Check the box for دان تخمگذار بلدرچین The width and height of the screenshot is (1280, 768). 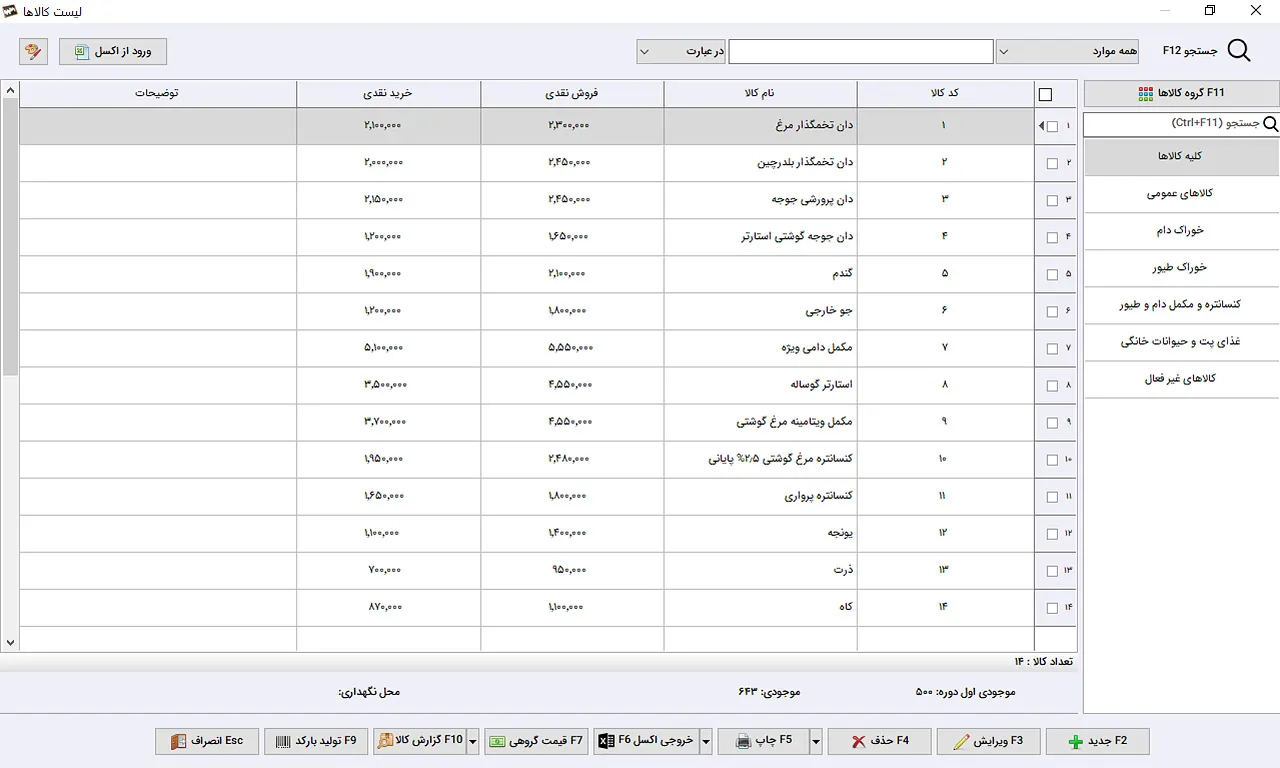click(1052, 163)
